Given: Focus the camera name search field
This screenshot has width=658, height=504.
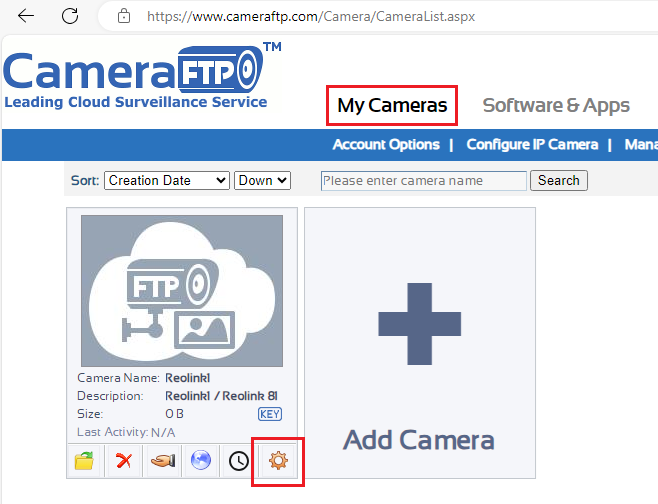Looking at the screenshot, I should coord(423,181).
